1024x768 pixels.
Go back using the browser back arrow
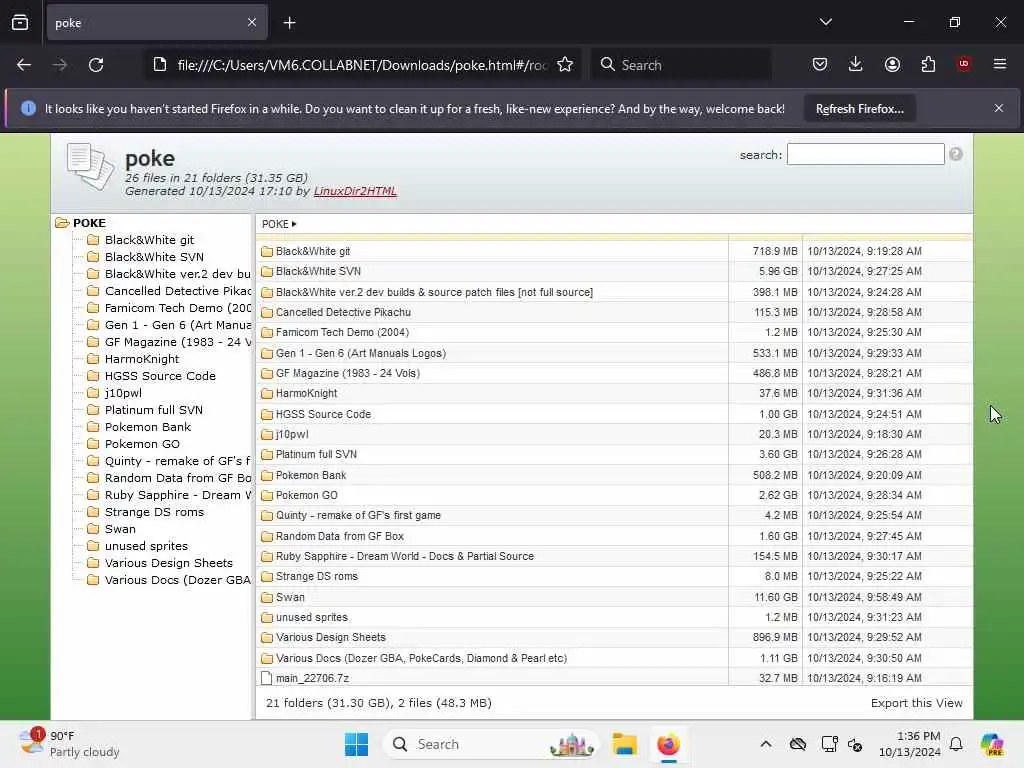pos(24,65)
